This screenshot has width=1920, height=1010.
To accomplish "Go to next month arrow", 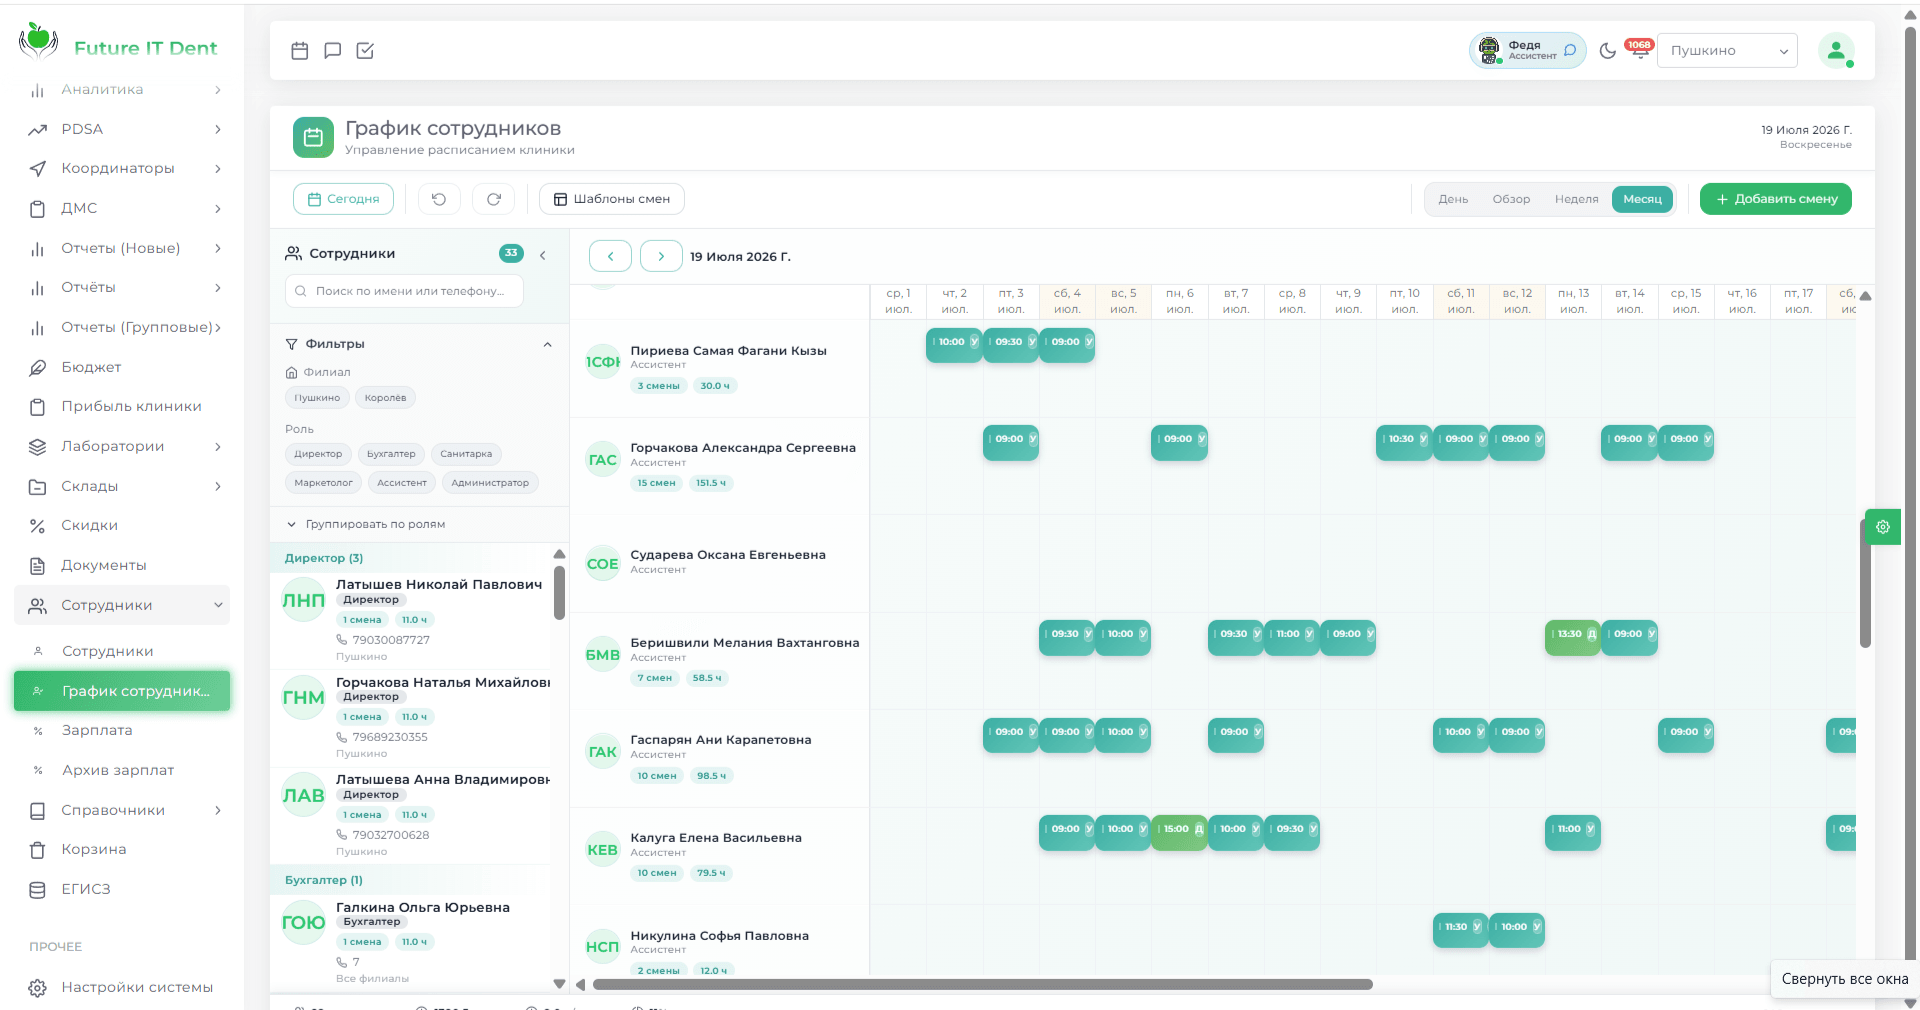I will click(x=661, y=256).
